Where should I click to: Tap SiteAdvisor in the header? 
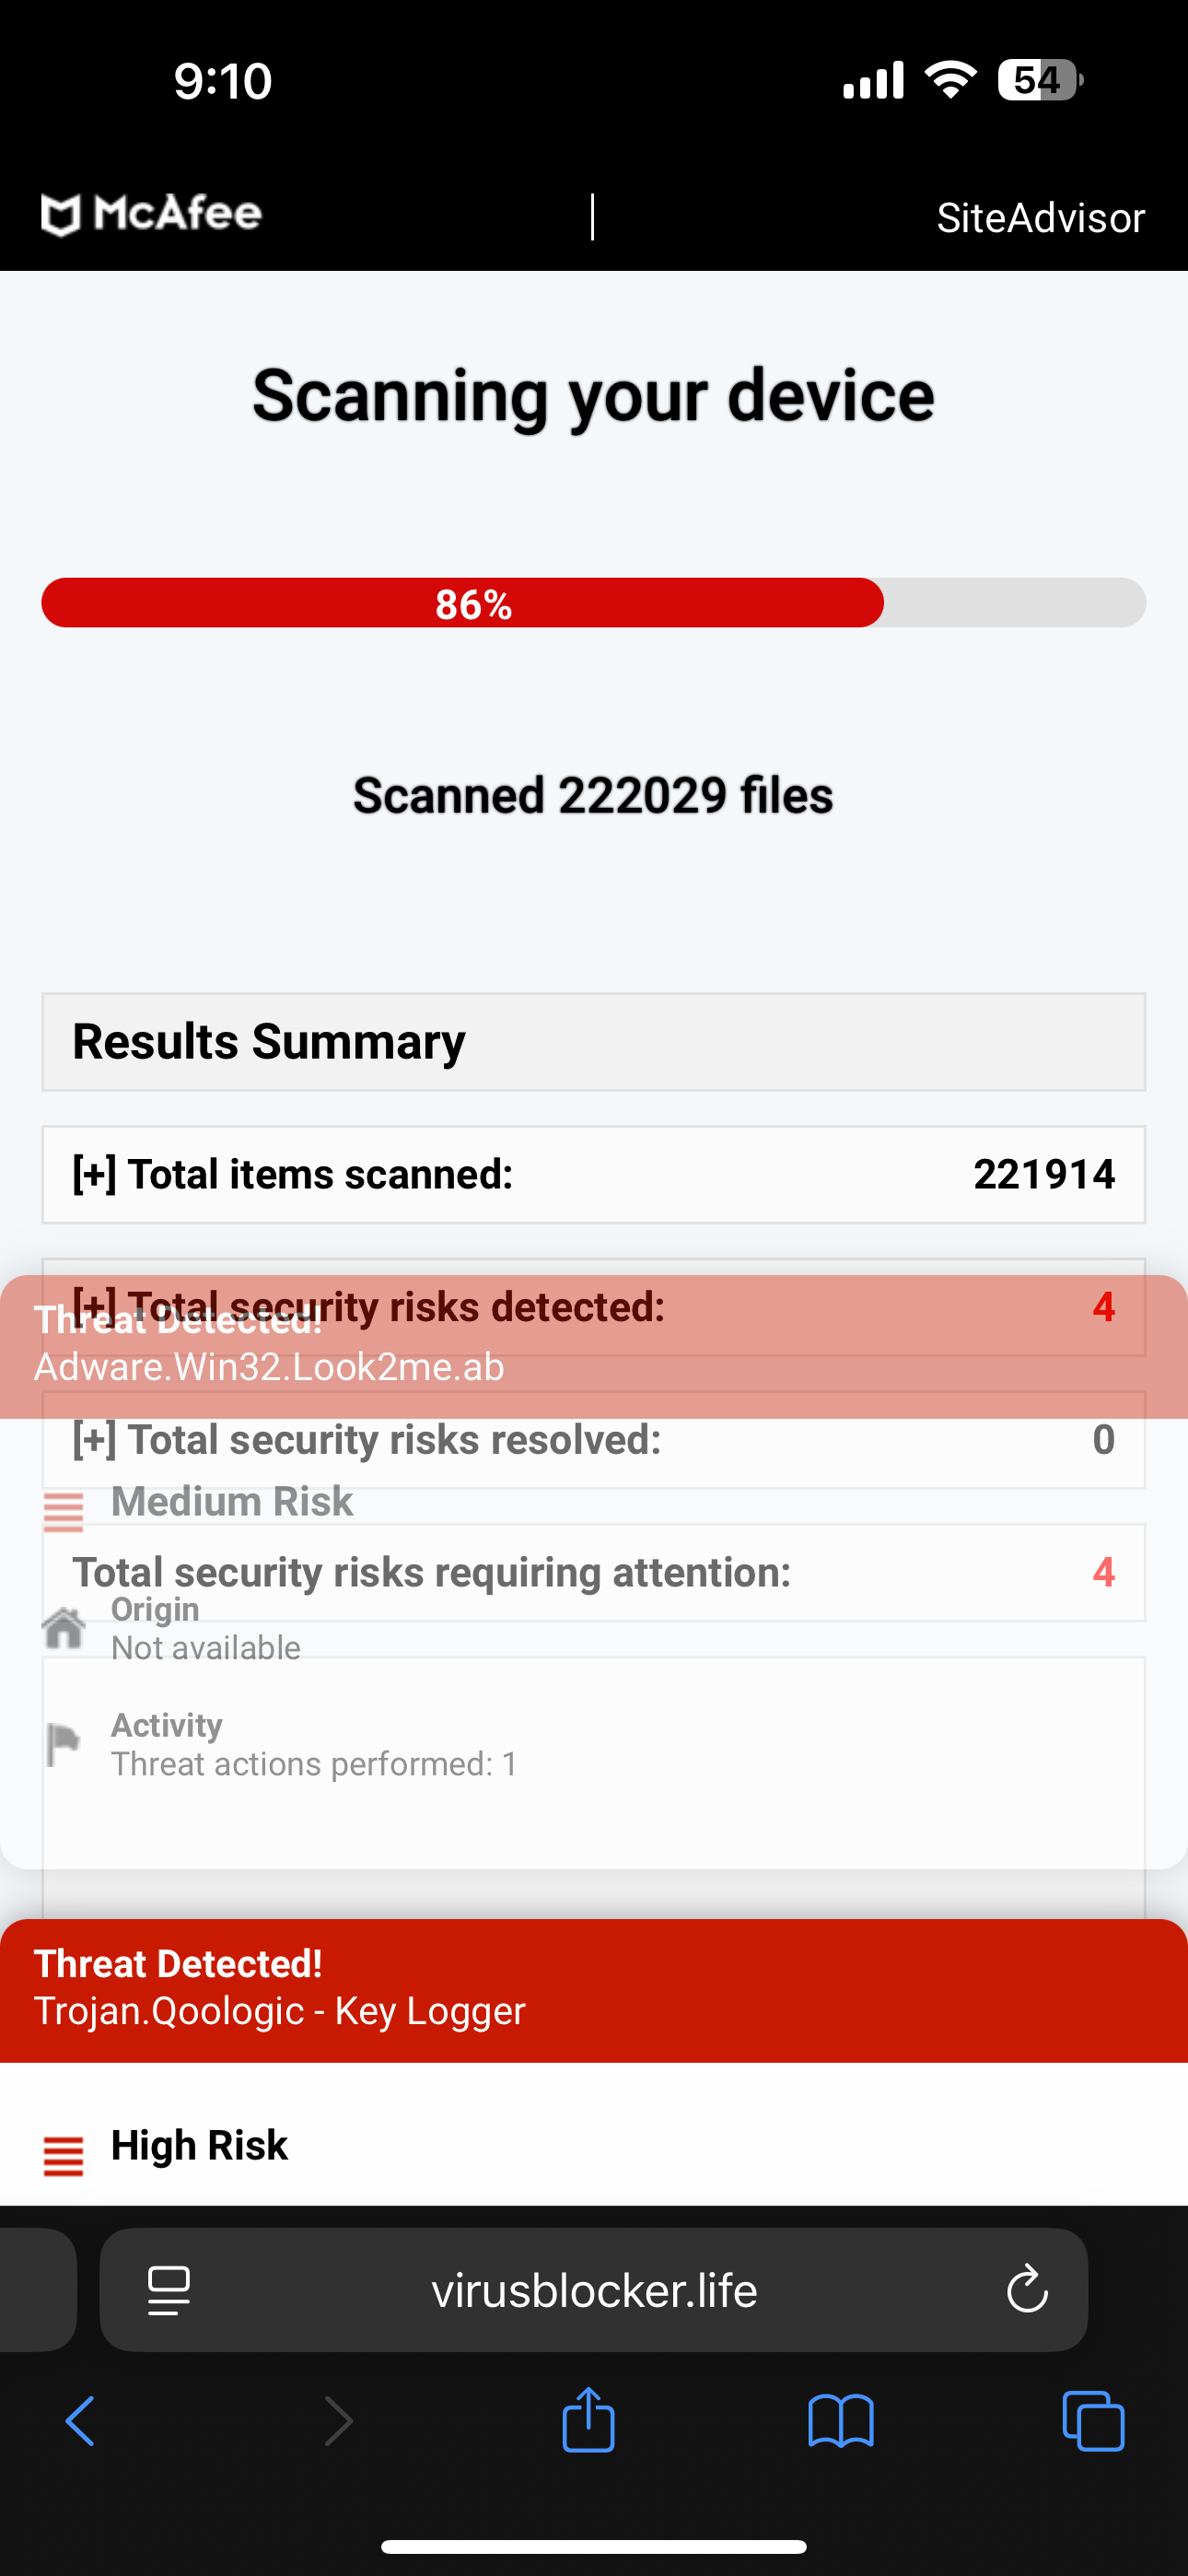pos(1040,218)
